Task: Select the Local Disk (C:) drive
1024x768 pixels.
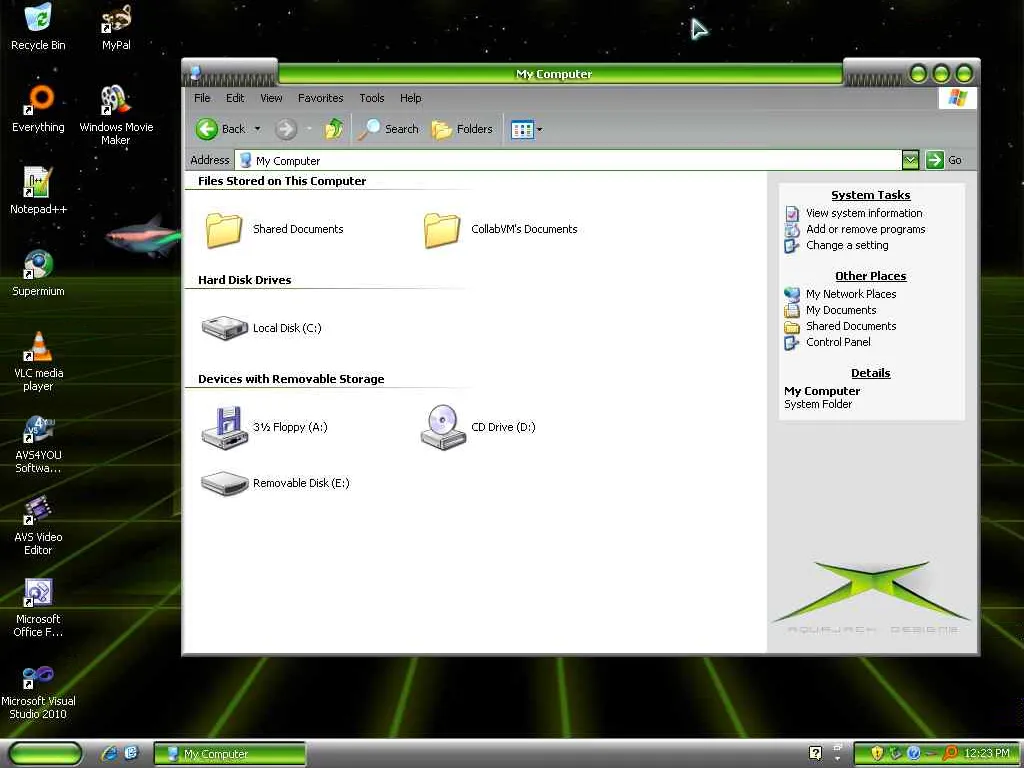Action: pyautogui.click(x=261, y=328)
